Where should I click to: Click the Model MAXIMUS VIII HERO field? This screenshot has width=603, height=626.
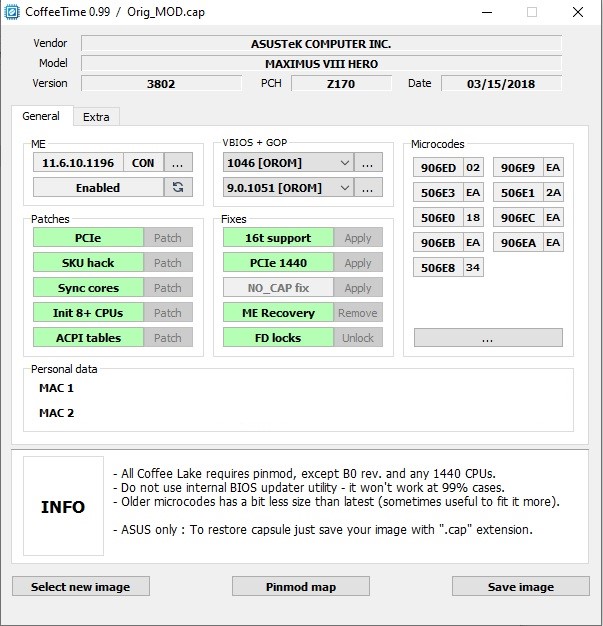(321, 63)
